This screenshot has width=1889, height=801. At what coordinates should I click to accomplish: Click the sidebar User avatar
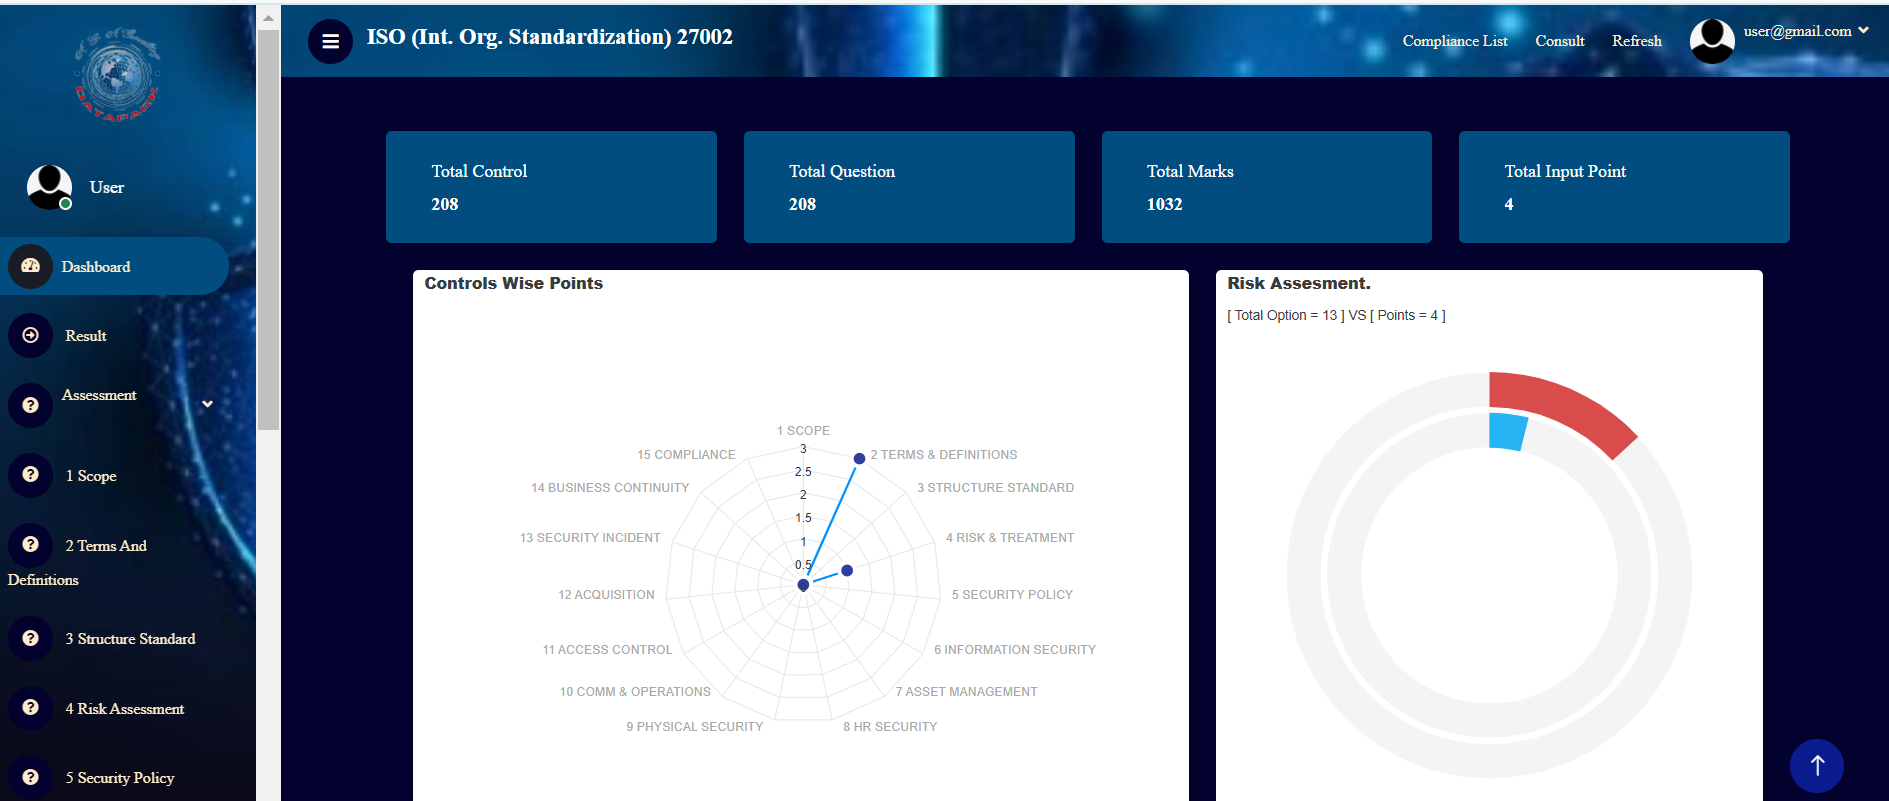[x=49, y=187]
